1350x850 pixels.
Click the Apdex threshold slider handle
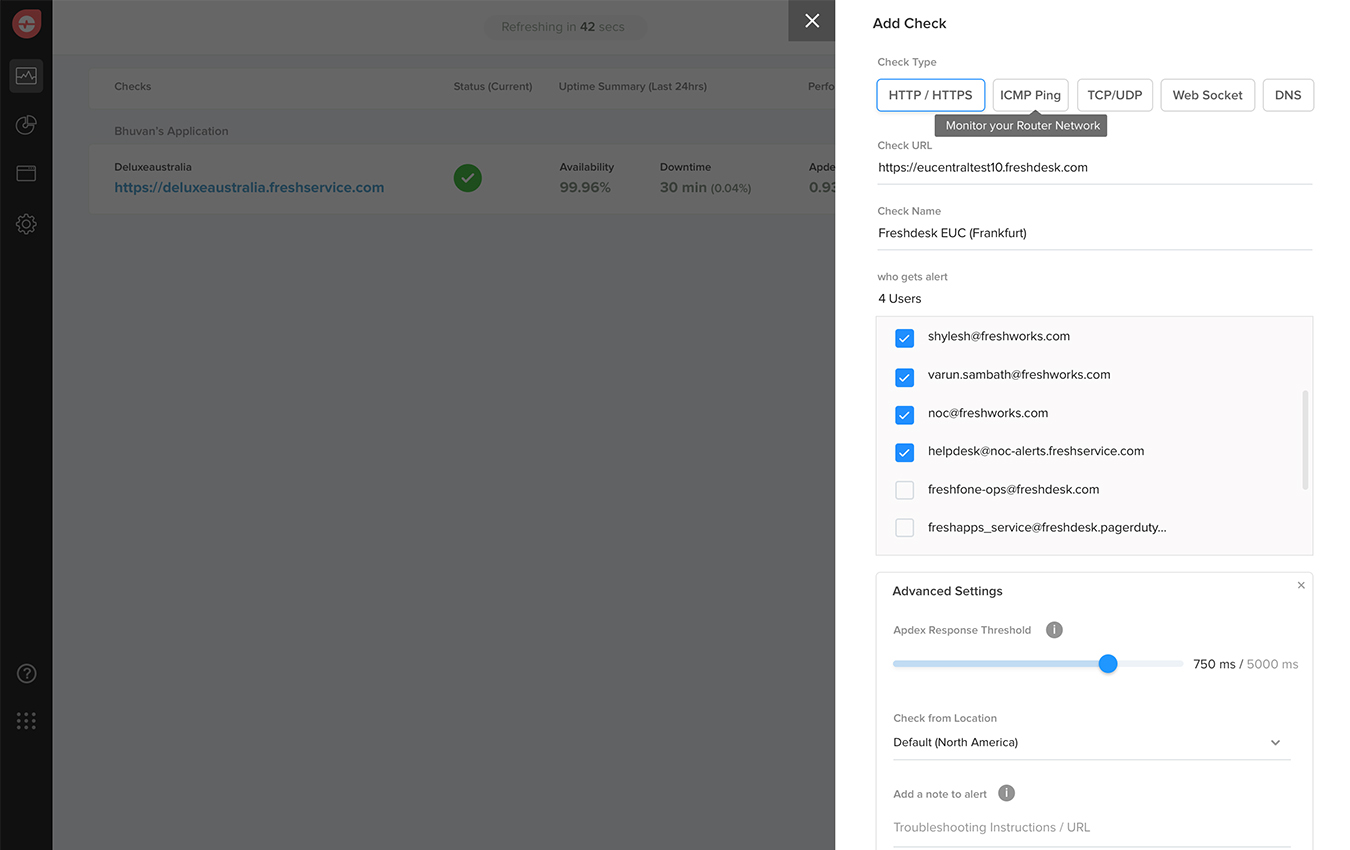pyautogui.click(x=1108, y=663)
